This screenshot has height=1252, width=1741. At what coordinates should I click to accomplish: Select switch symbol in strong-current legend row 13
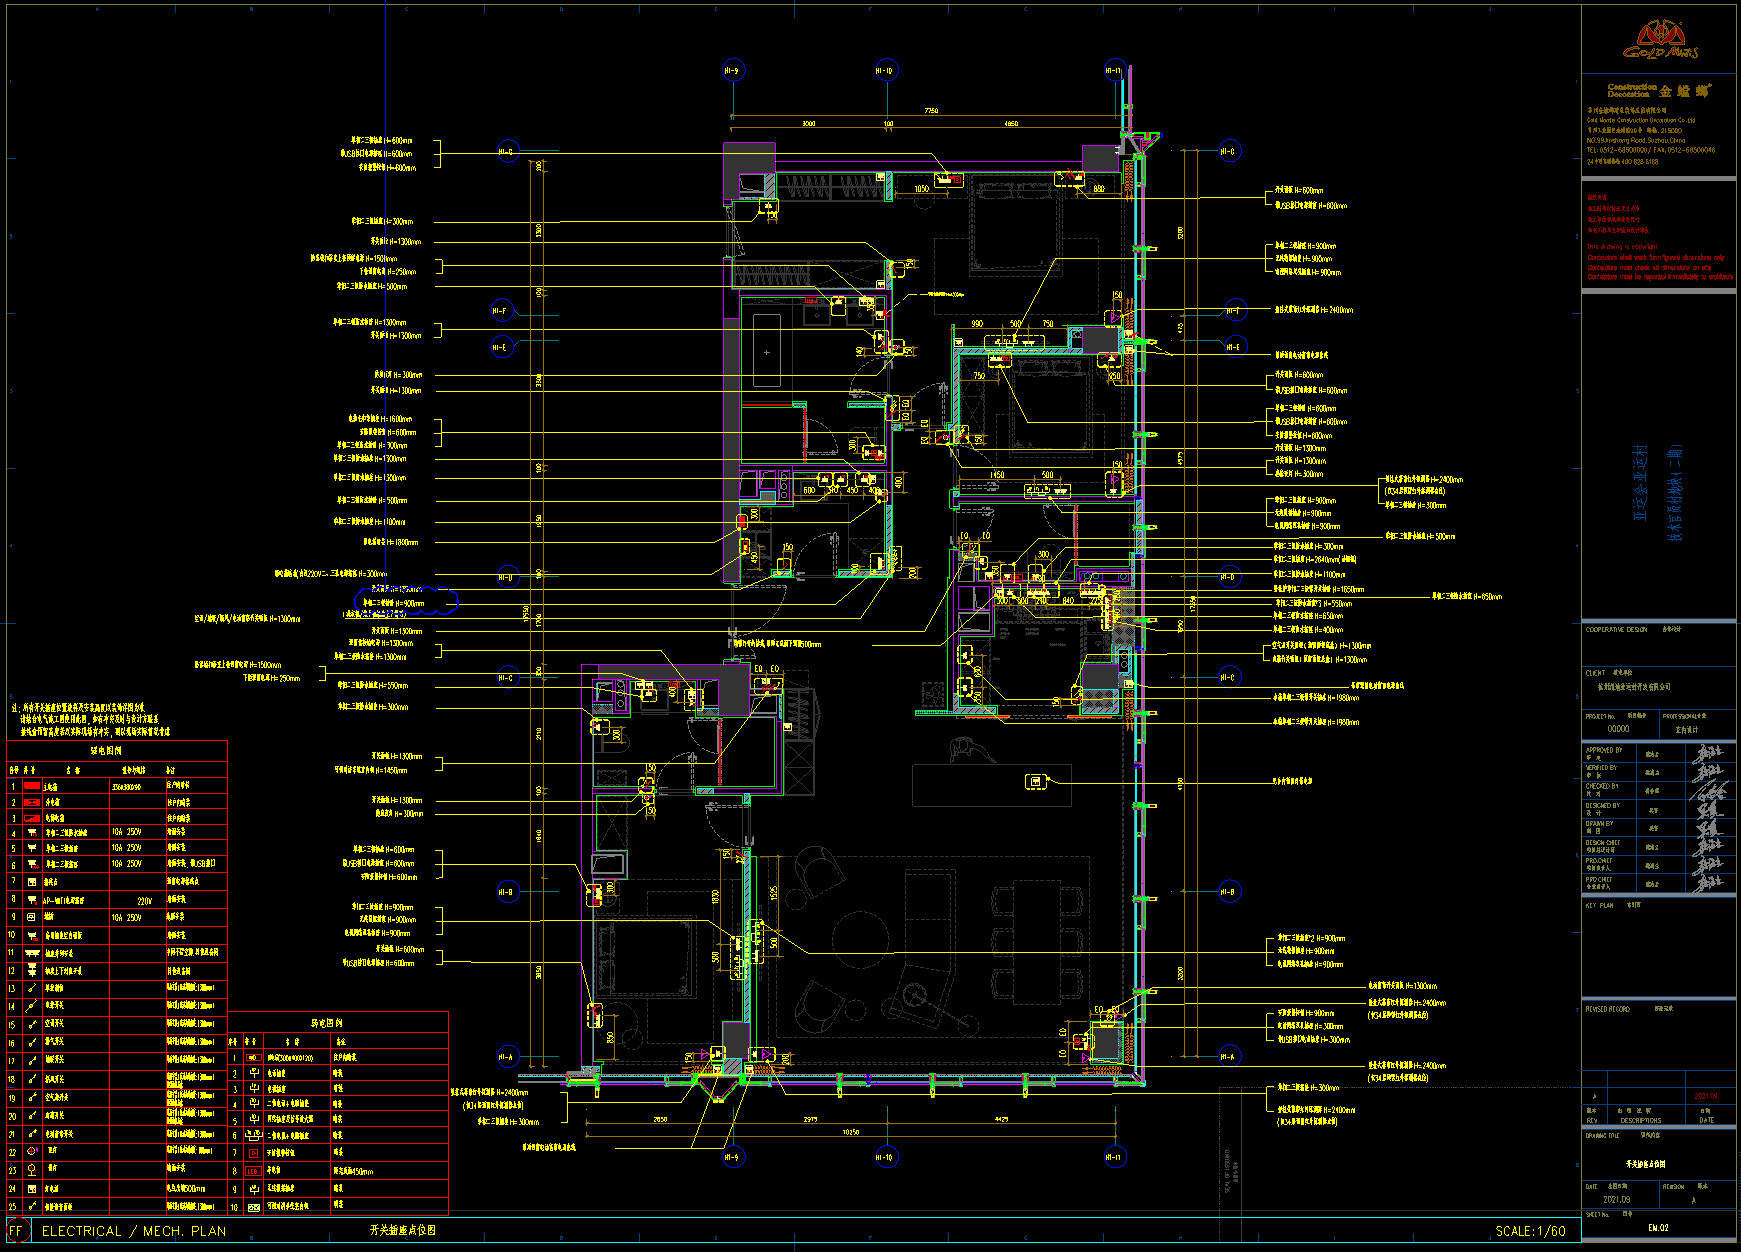click(32, 988)
